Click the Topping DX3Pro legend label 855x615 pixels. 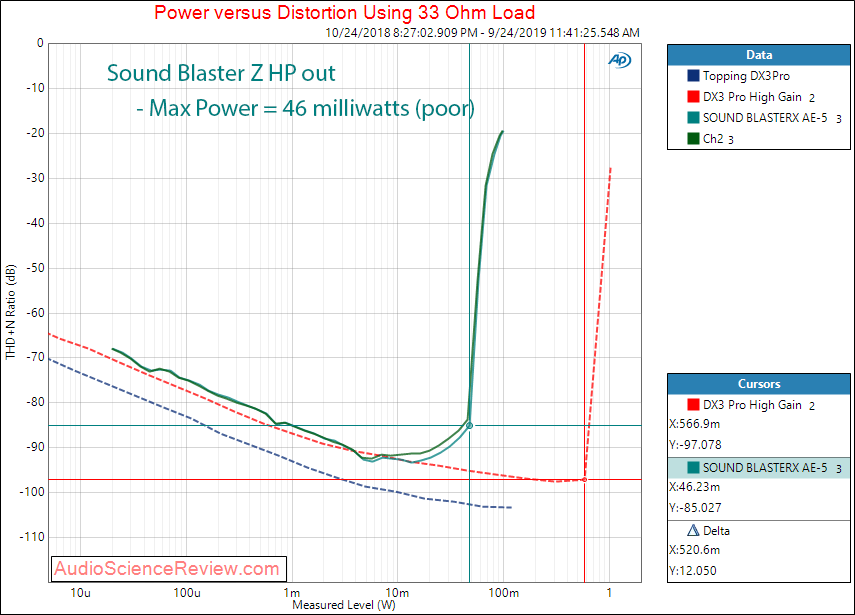(x=746, y=76)
